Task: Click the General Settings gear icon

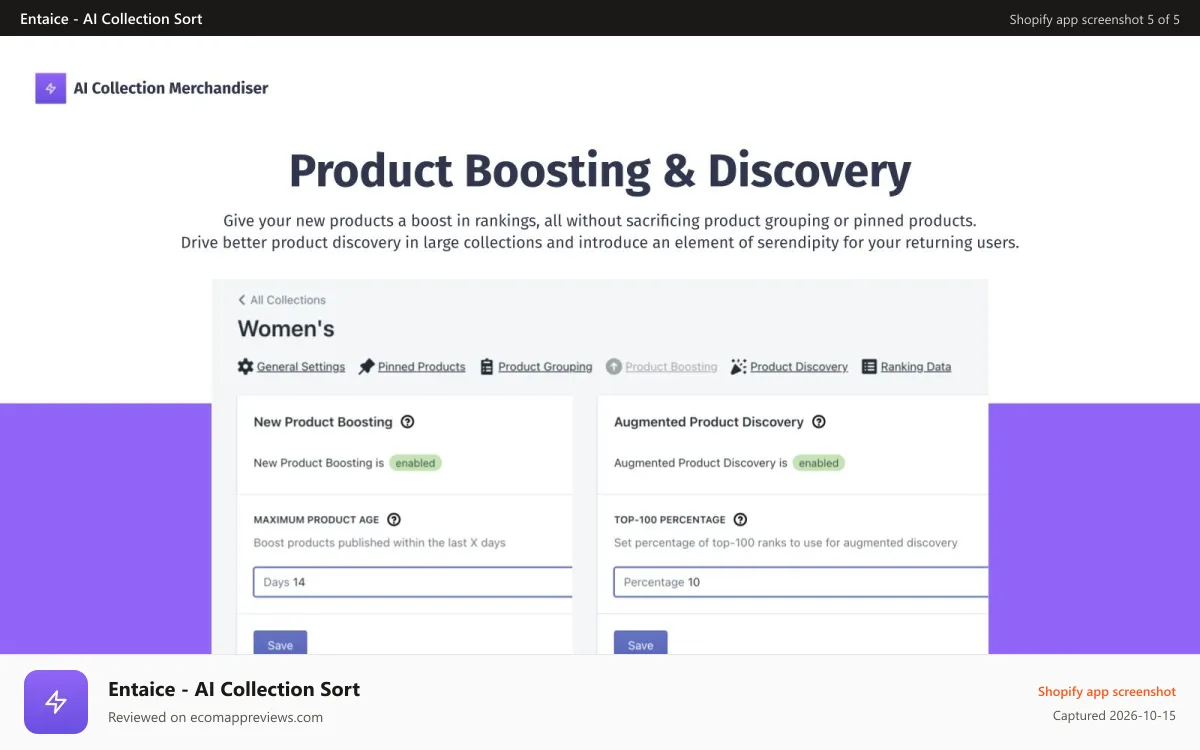Action: [x=245, y=367]
